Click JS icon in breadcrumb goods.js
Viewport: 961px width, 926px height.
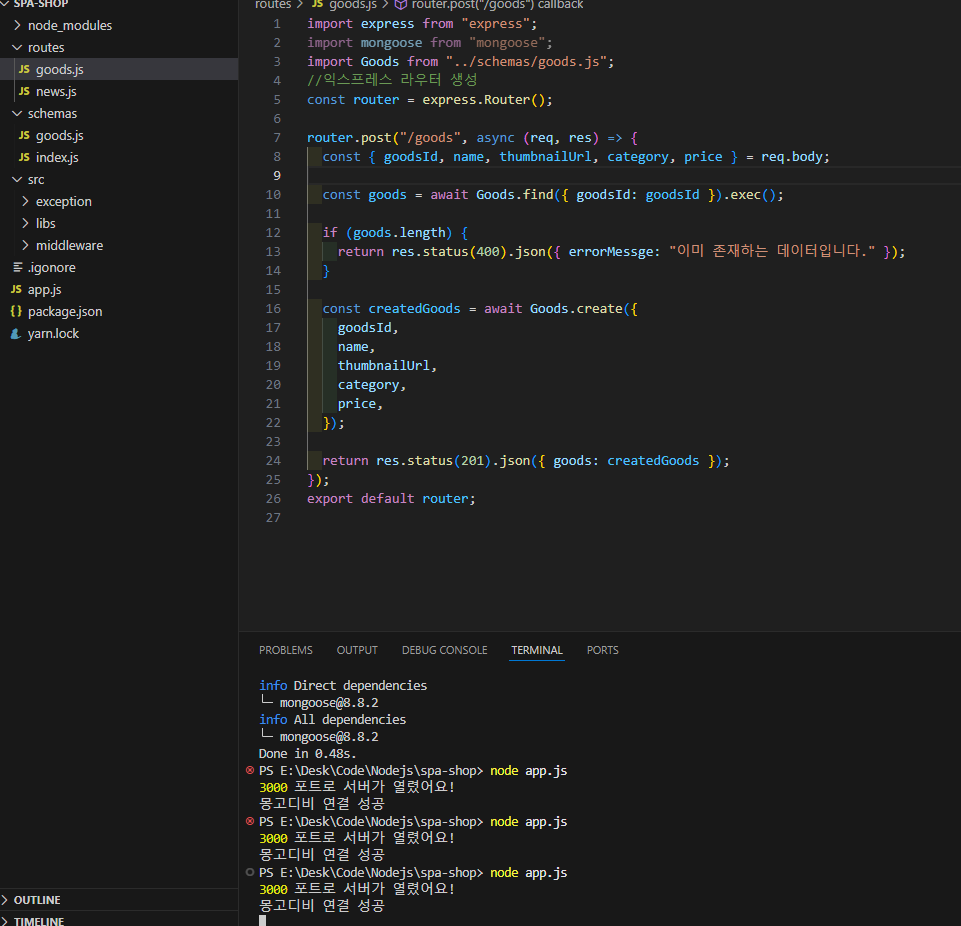tap(317, 4)
